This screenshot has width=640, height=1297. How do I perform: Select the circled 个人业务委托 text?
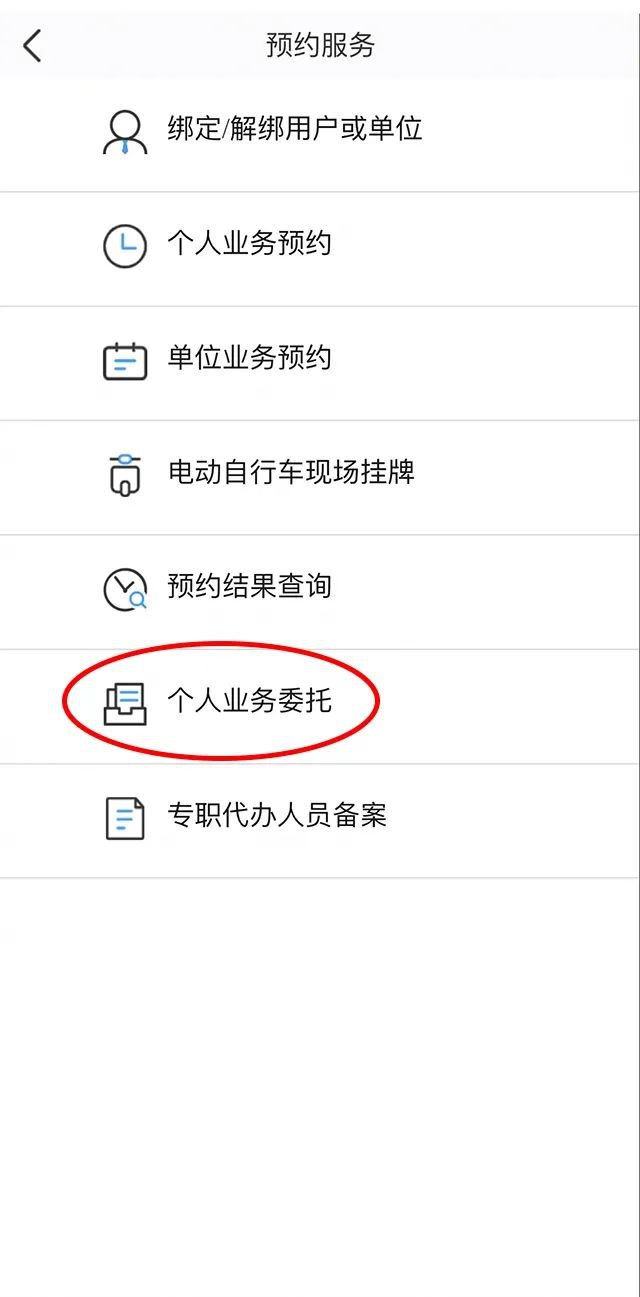[x=249, y=700]
